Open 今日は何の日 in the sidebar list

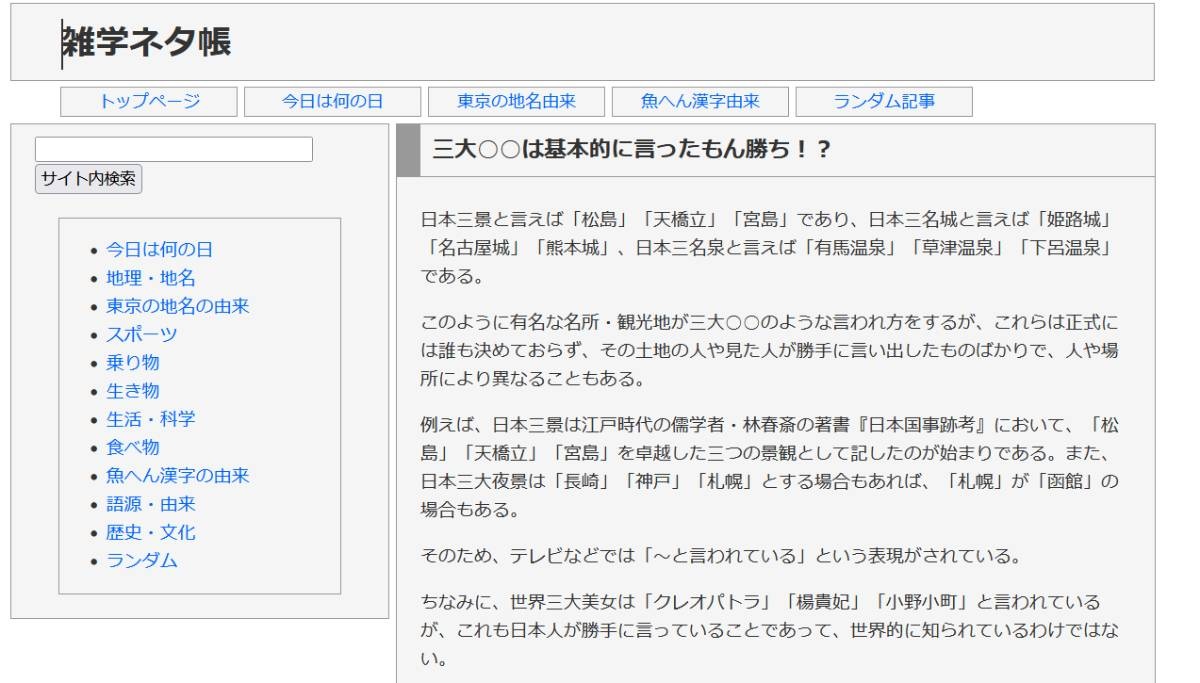159,249
